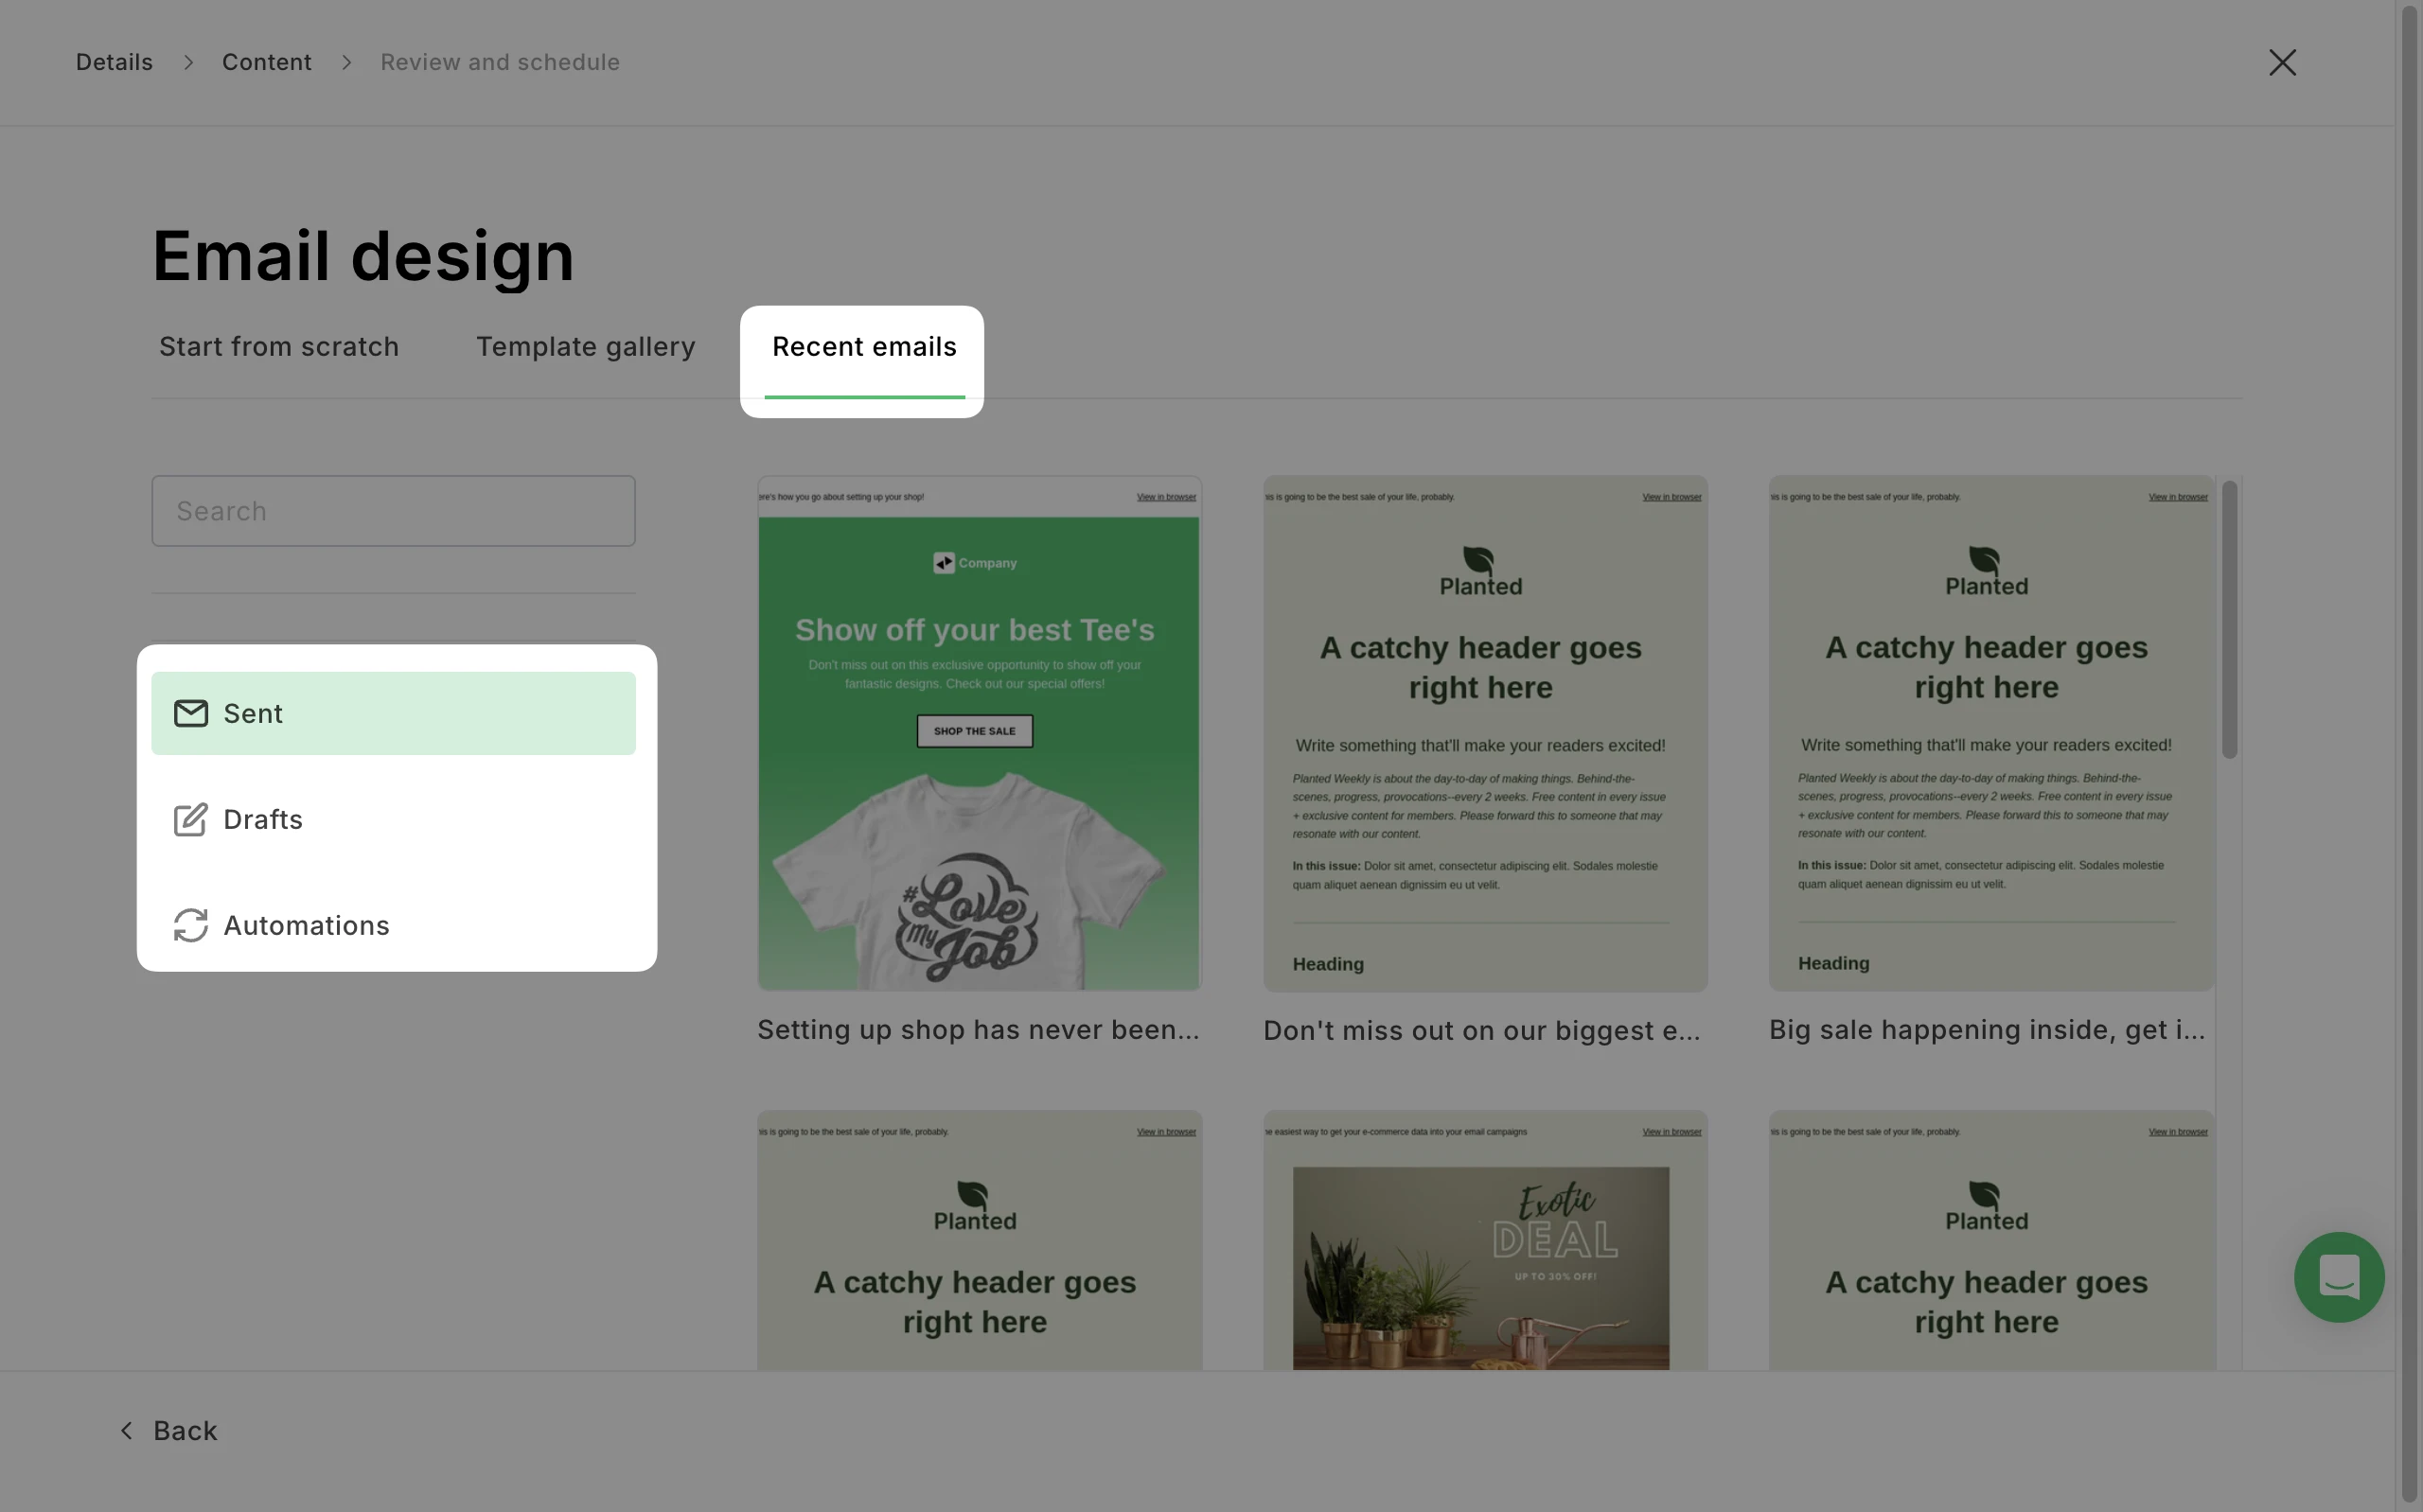Viewport: 2423px width, 1512px height.
Task: Choose the Don't miss out email thumbnail
Action: coord(1485,733)
